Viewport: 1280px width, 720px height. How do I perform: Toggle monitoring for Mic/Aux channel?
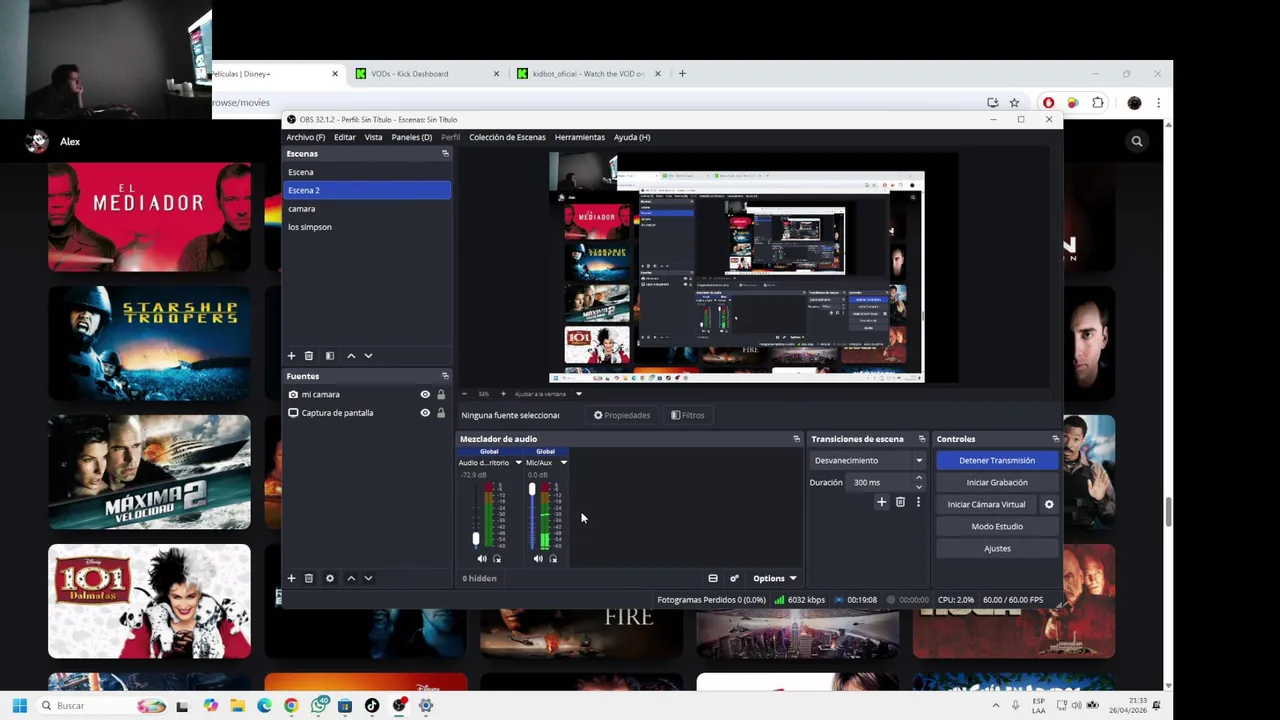click(553, 559)
